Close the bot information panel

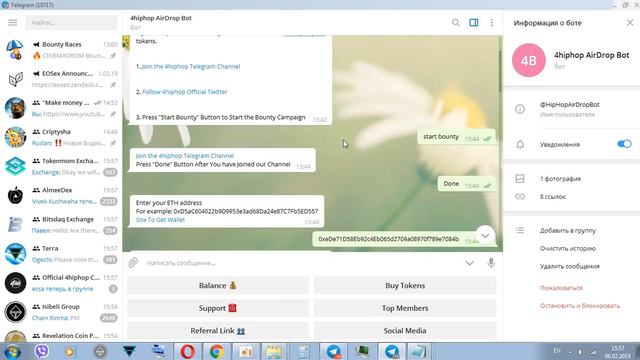630,22
